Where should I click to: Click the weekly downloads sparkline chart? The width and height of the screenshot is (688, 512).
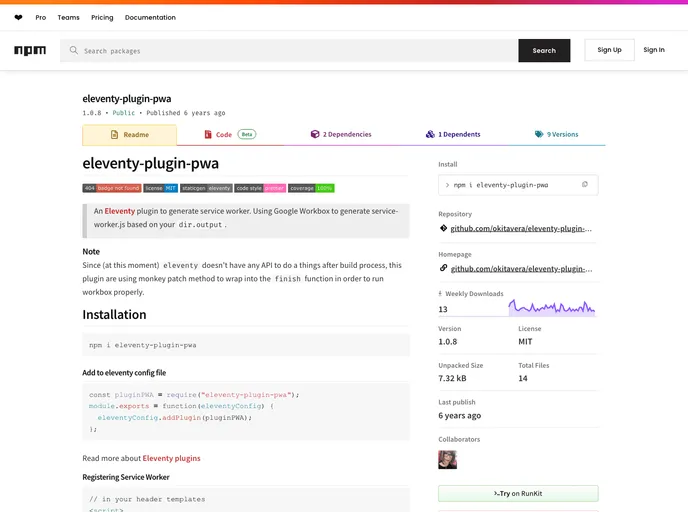tap(552, 308)
